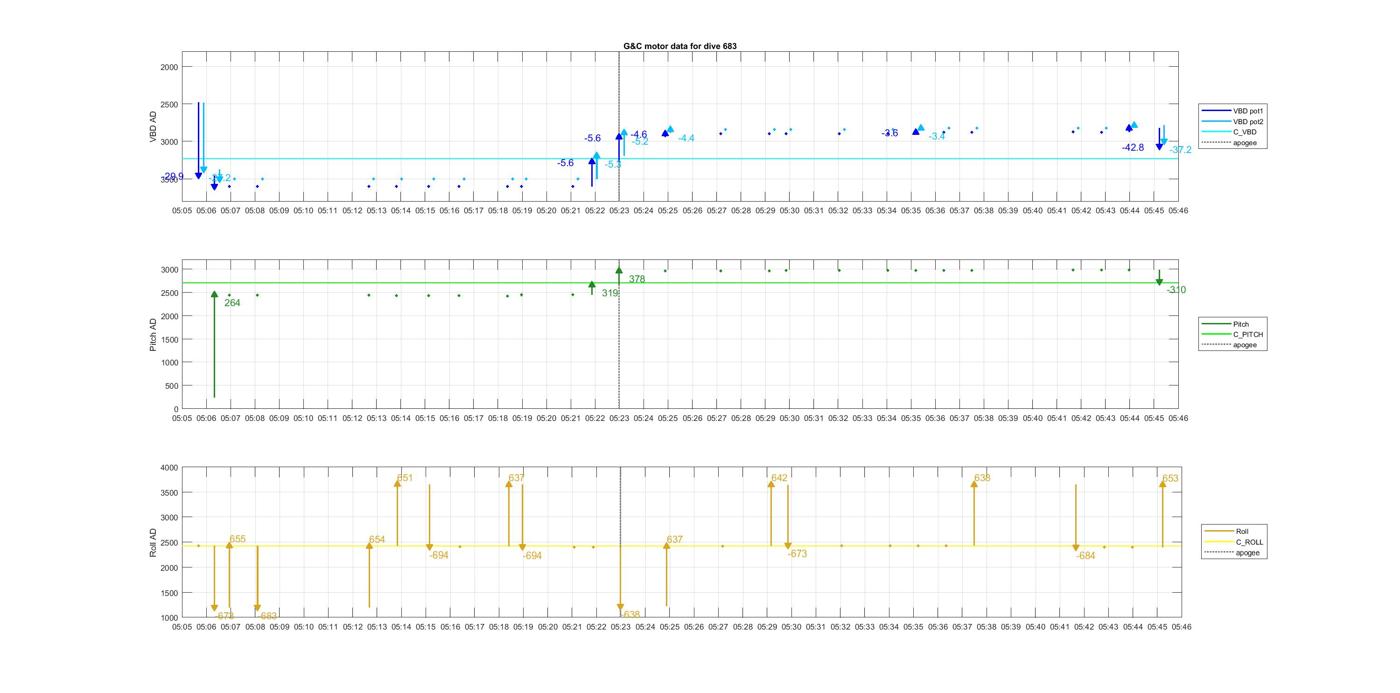Click the 05:05 tick label under Roll plot
The width and height of the screenshot is (1400, 693).
[x=182, y=627]
